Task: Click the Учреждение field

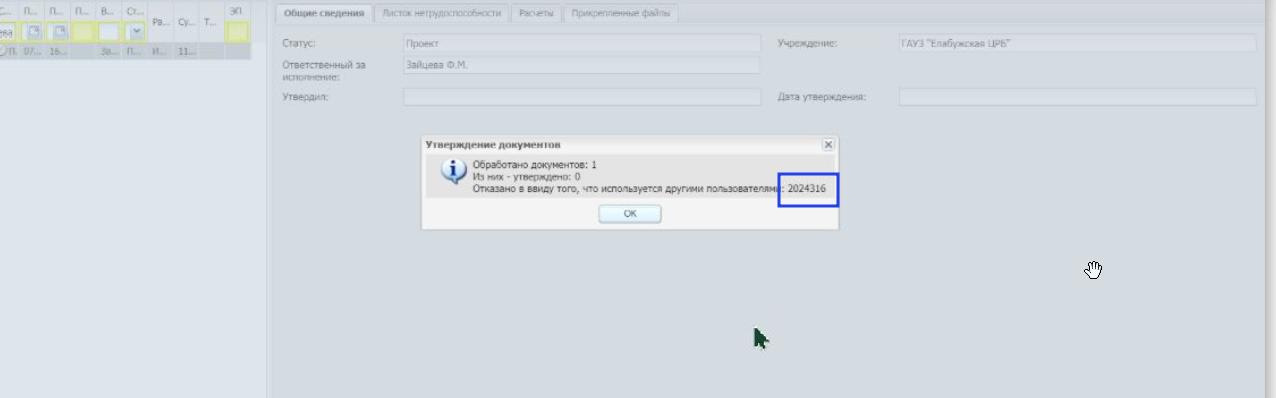Action: [x=1077, y=44]
